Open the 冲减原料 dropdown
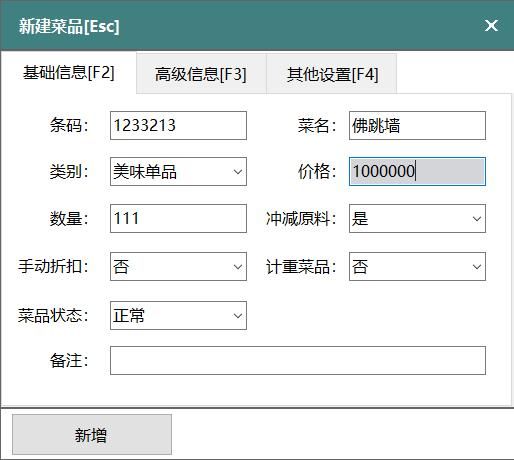The height and width of the screenshot is (460, 514). [417, 218]
